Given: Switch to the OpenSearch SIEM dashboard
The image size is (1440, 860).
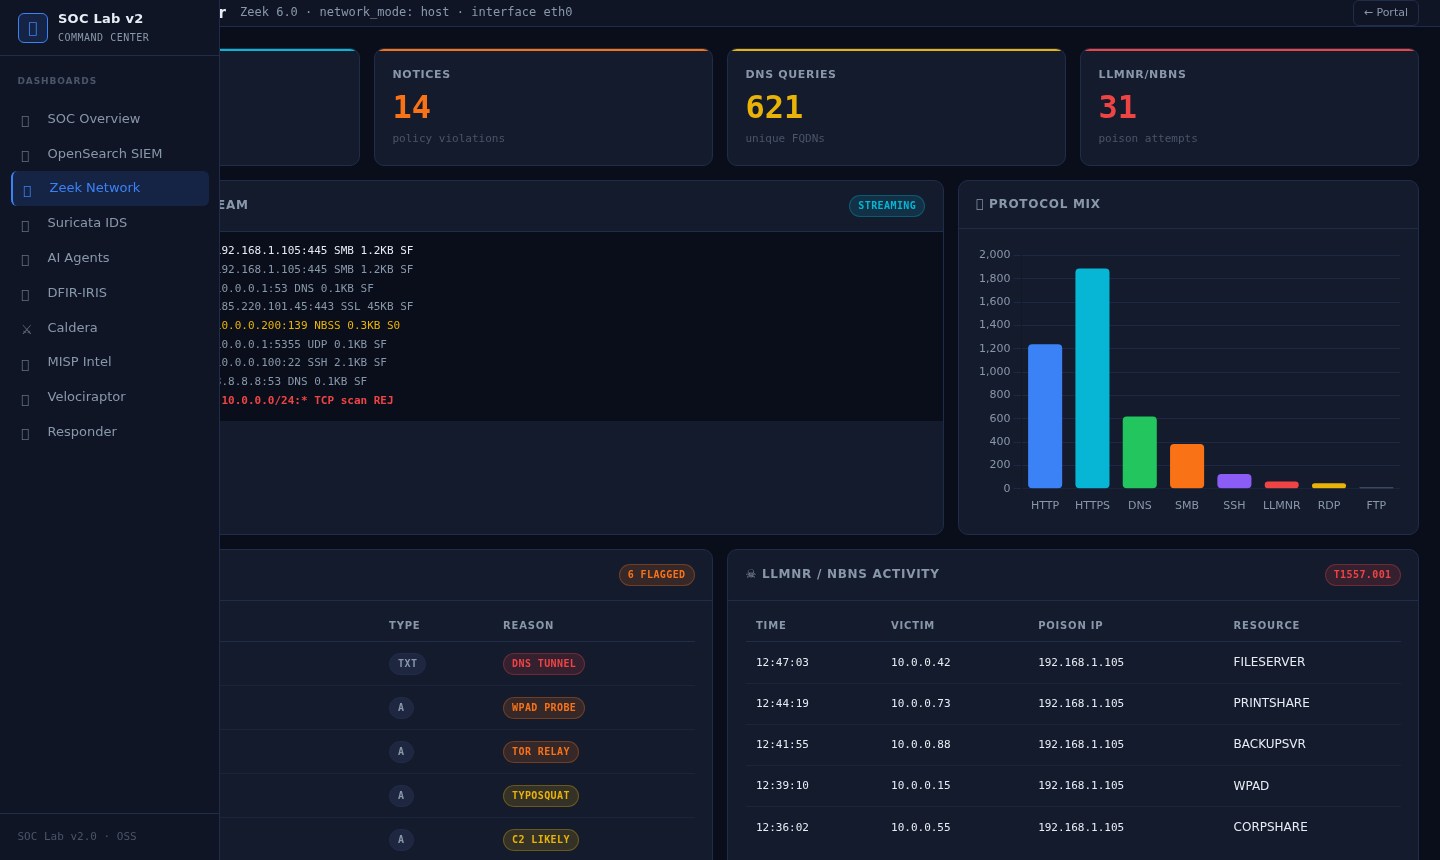Looking at the screenshot, I should pyautogui.click(x=105, y=153).
